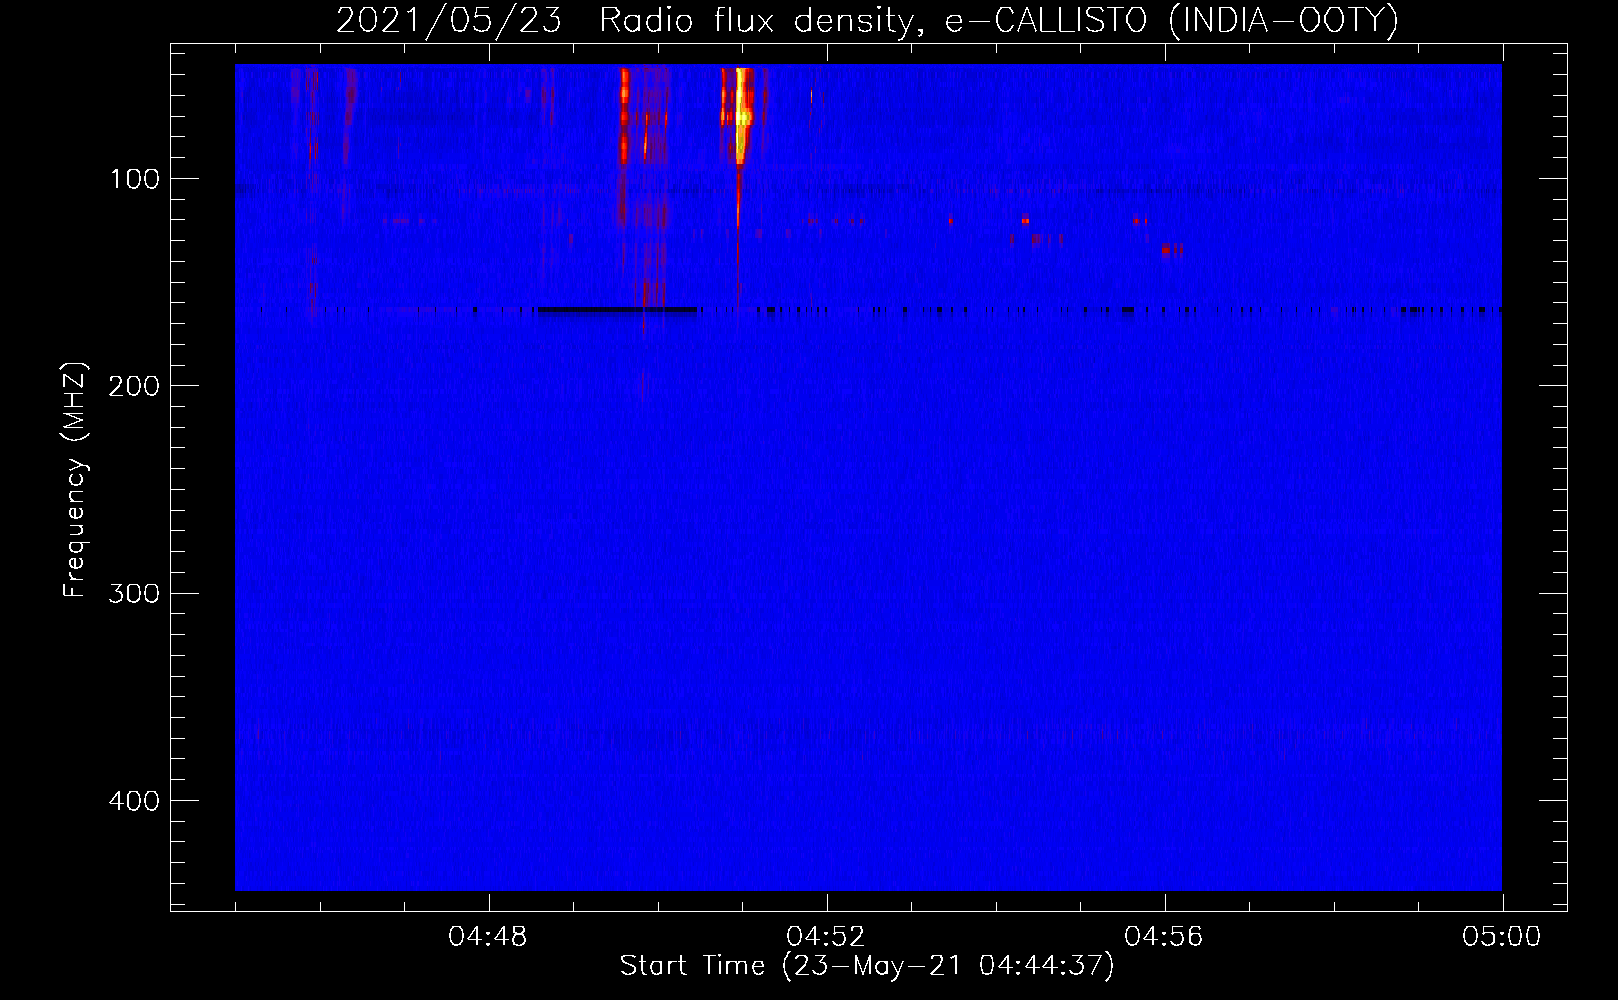Click the 05:00 time tick label
1618x1000 pixels.
coord(1502,937)
